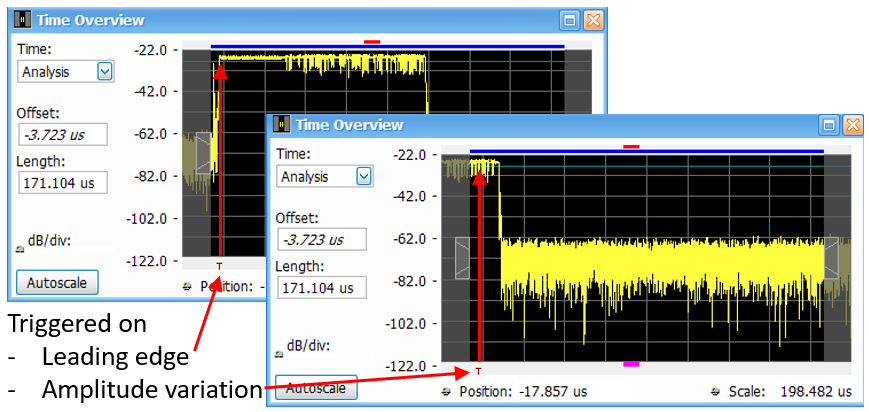Open Time dropdown in the front window
Image resolution: width=869 pixels, height=412 pixels.
pos(364,176)
